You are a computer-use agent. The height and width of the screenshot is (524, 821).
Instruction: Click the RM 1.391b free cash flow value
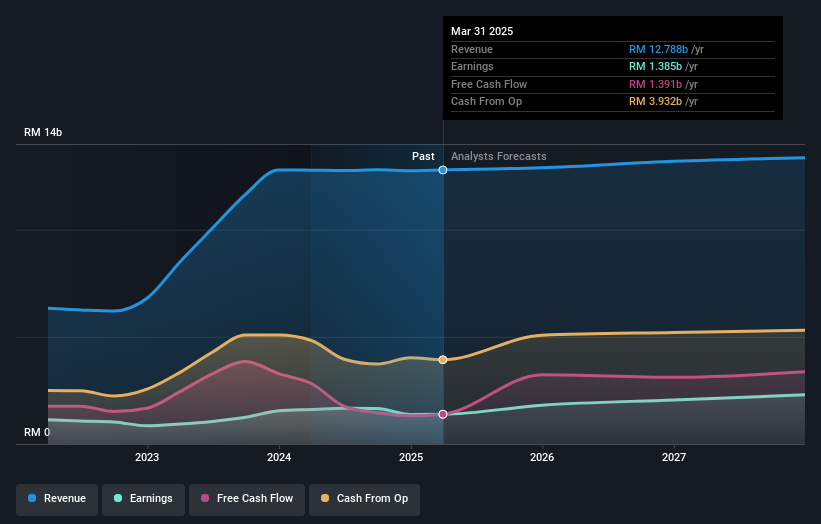click(656, 84)
